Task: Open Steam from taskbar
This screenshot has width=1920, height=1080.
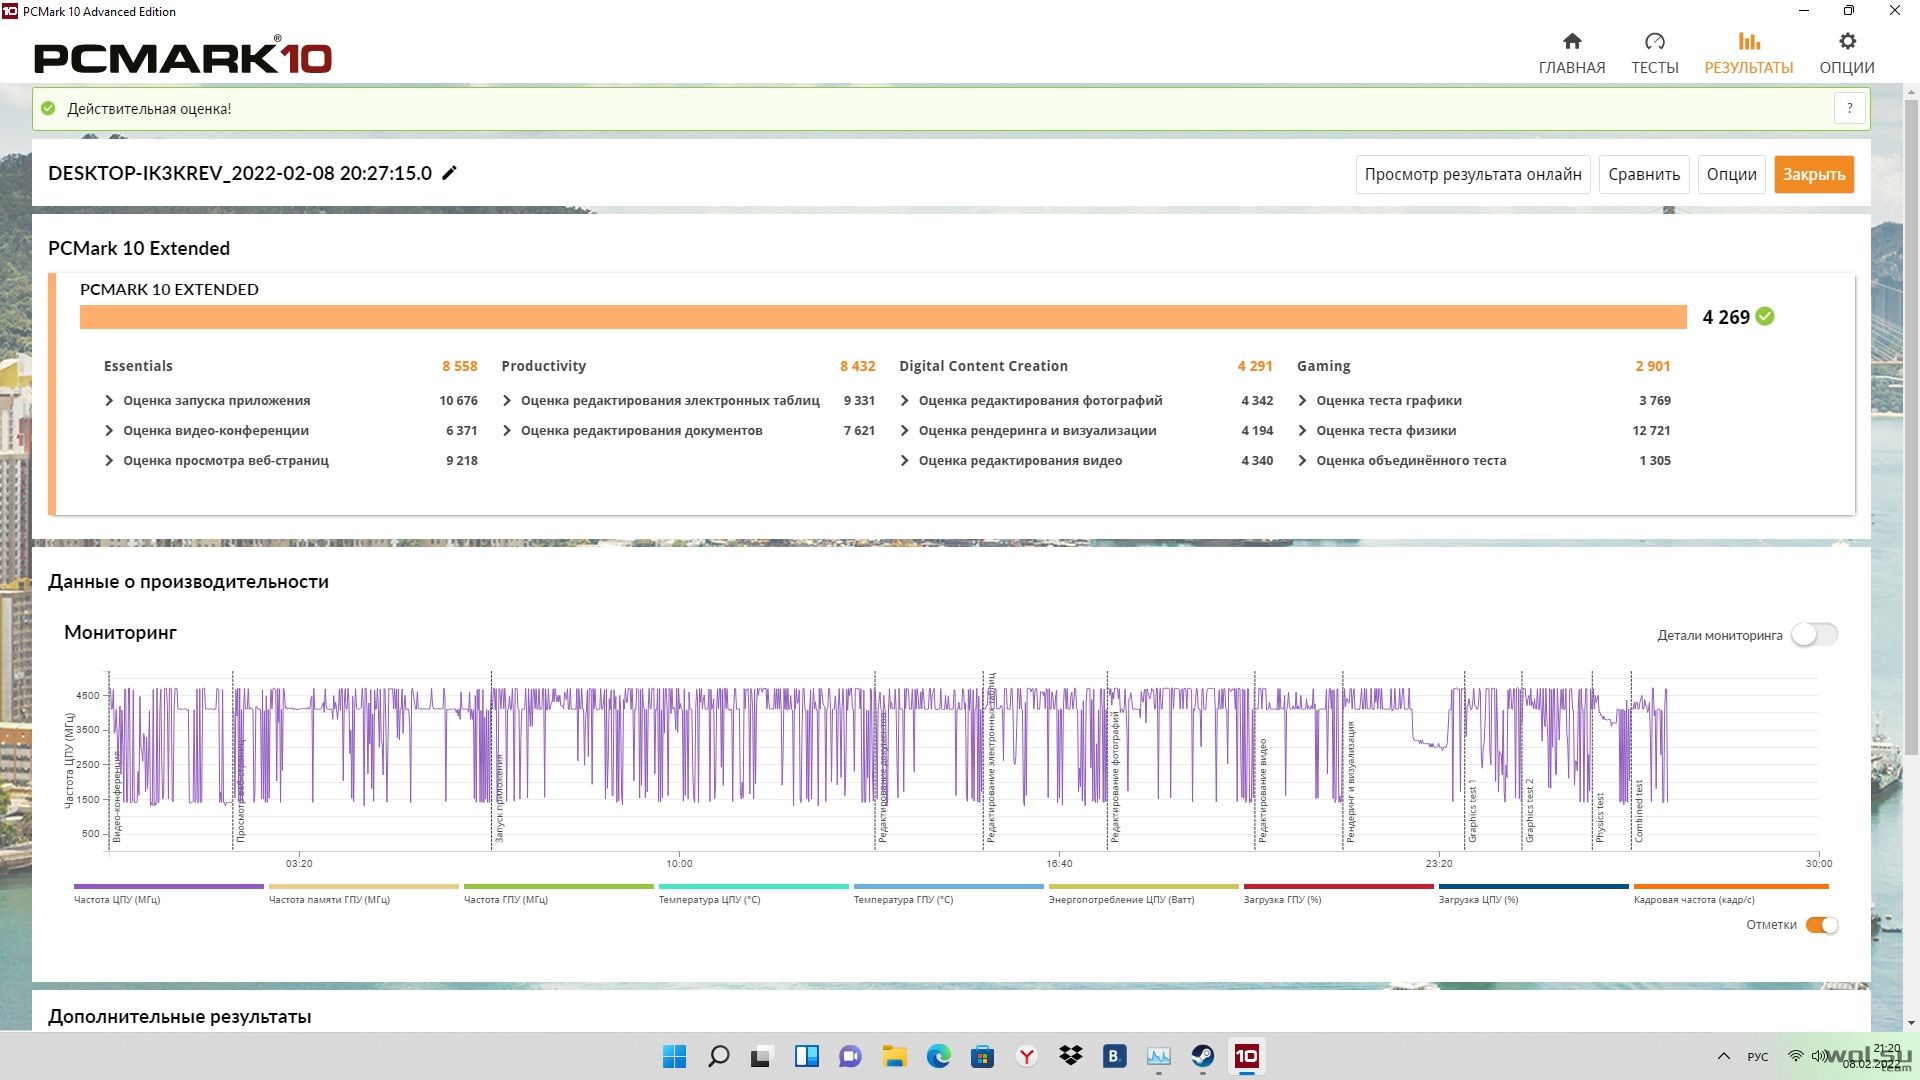Action: [x=1203, y=1056]
